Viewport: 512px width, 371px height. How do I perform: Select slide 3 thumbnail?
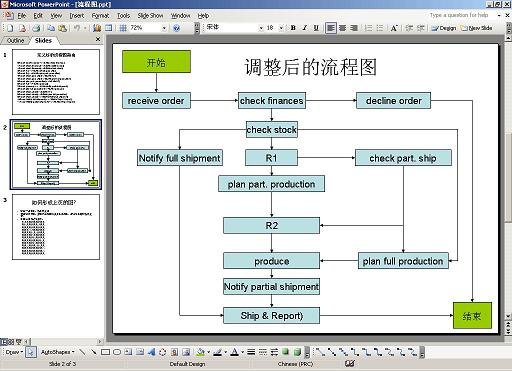[56, 227]
